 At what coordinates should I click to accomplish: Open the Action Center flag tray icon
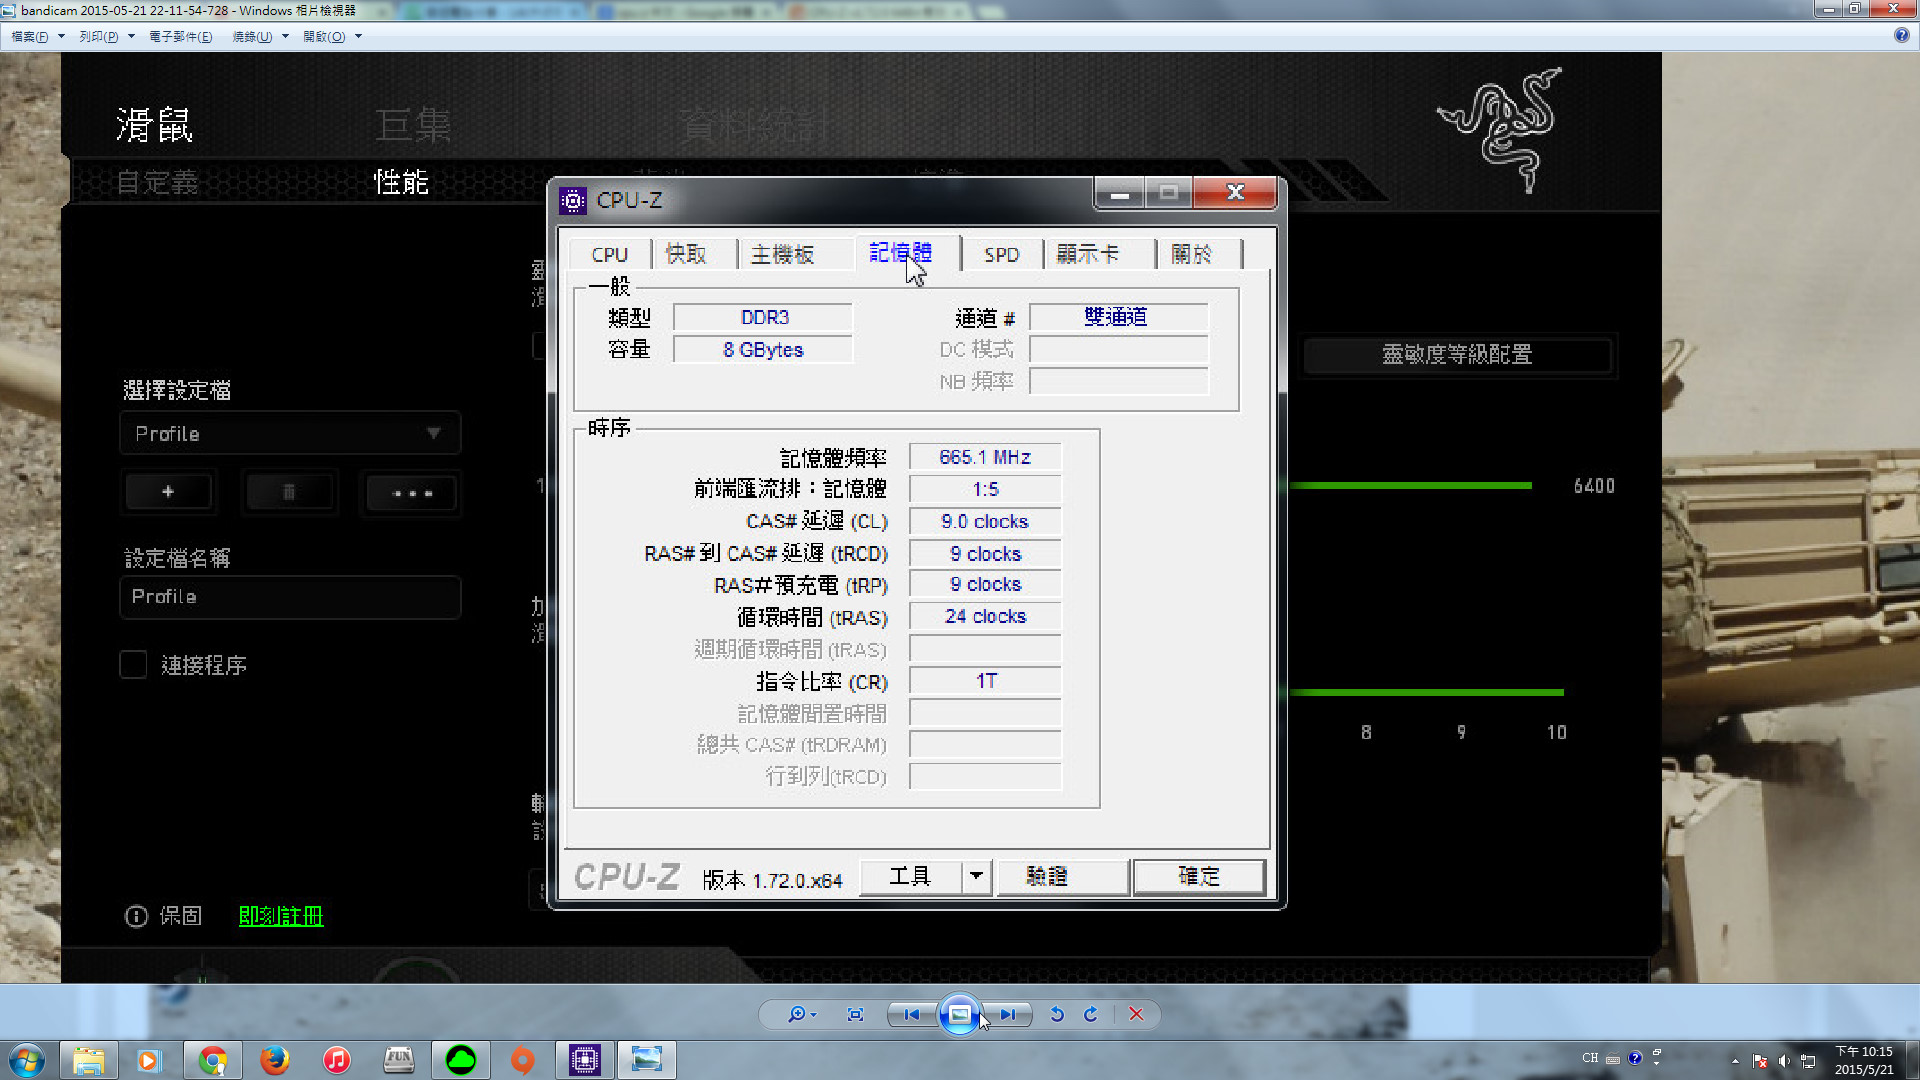pos(1760,1061)
